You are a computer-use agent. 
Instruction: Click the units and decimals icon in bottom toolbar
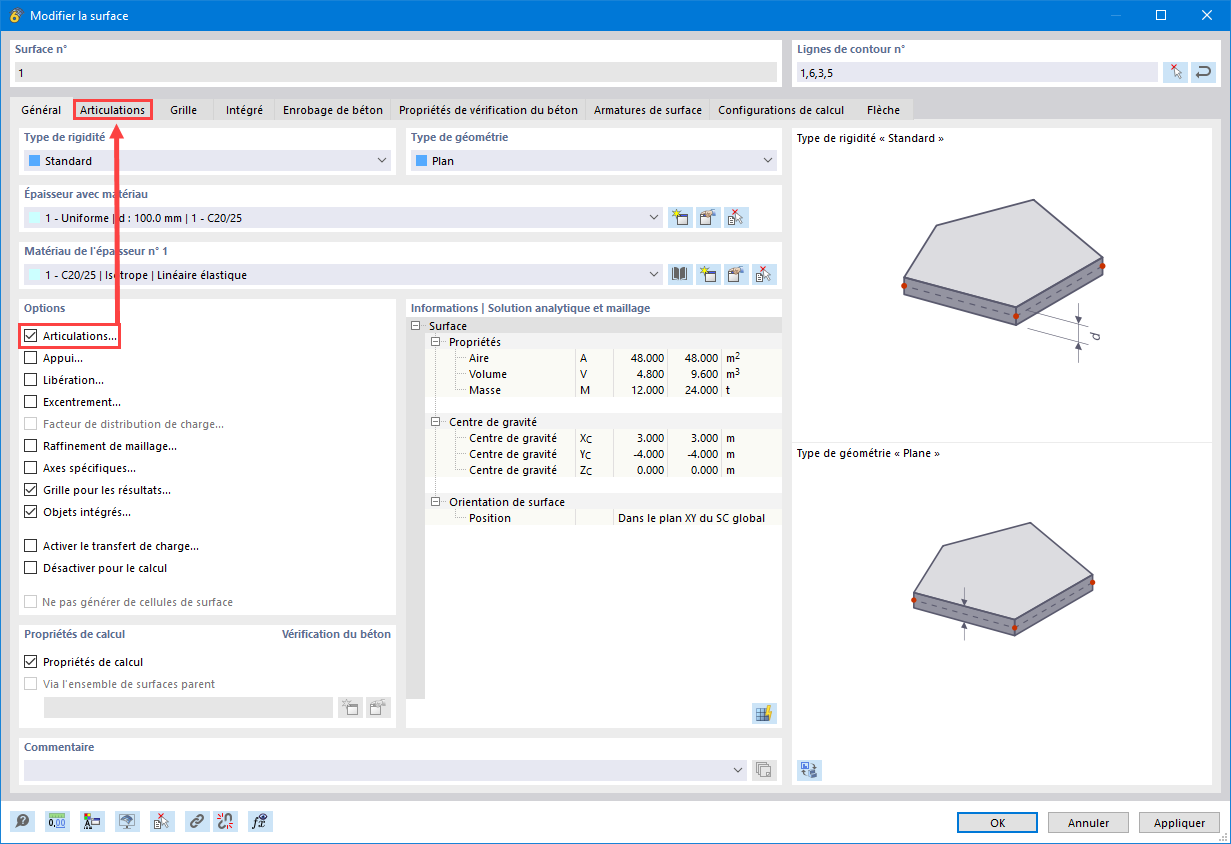pos(57,822)
